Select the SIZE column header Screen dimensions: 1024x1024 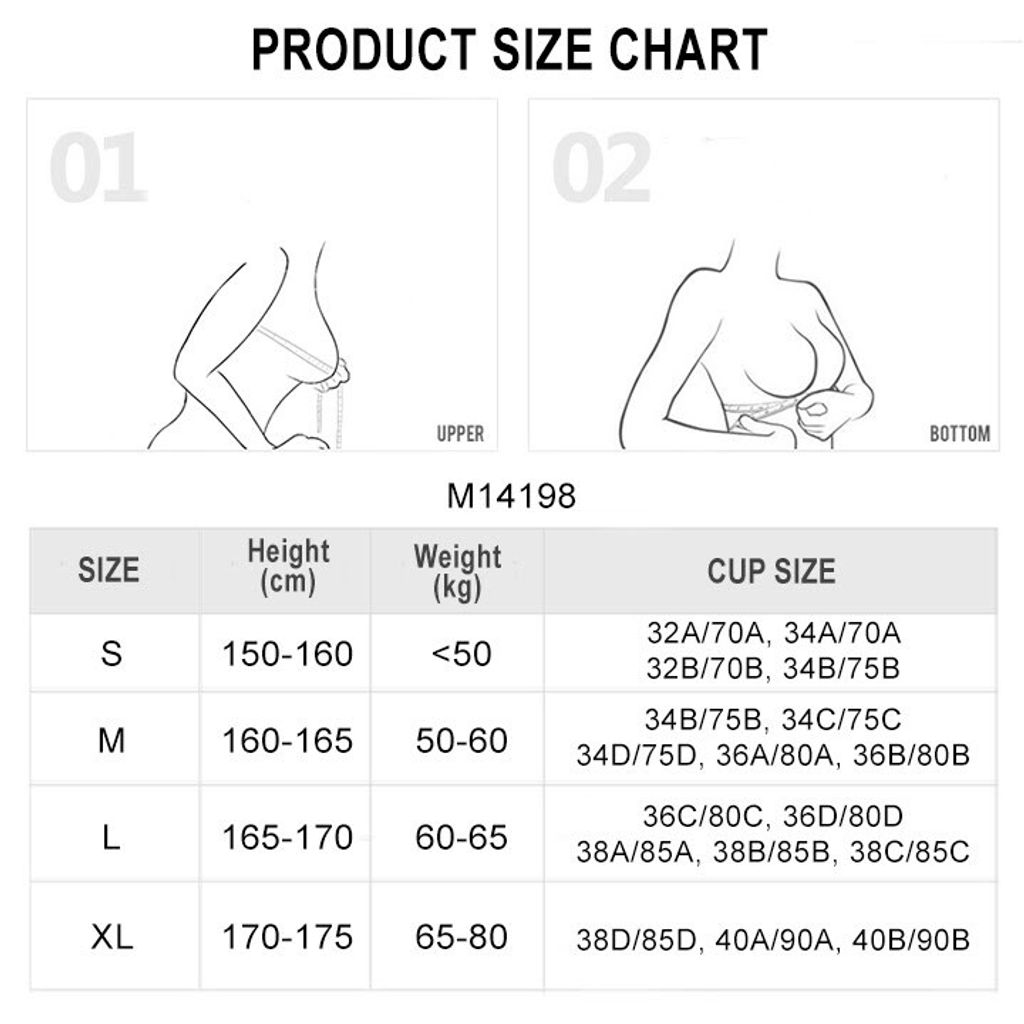tap(109, 570)
